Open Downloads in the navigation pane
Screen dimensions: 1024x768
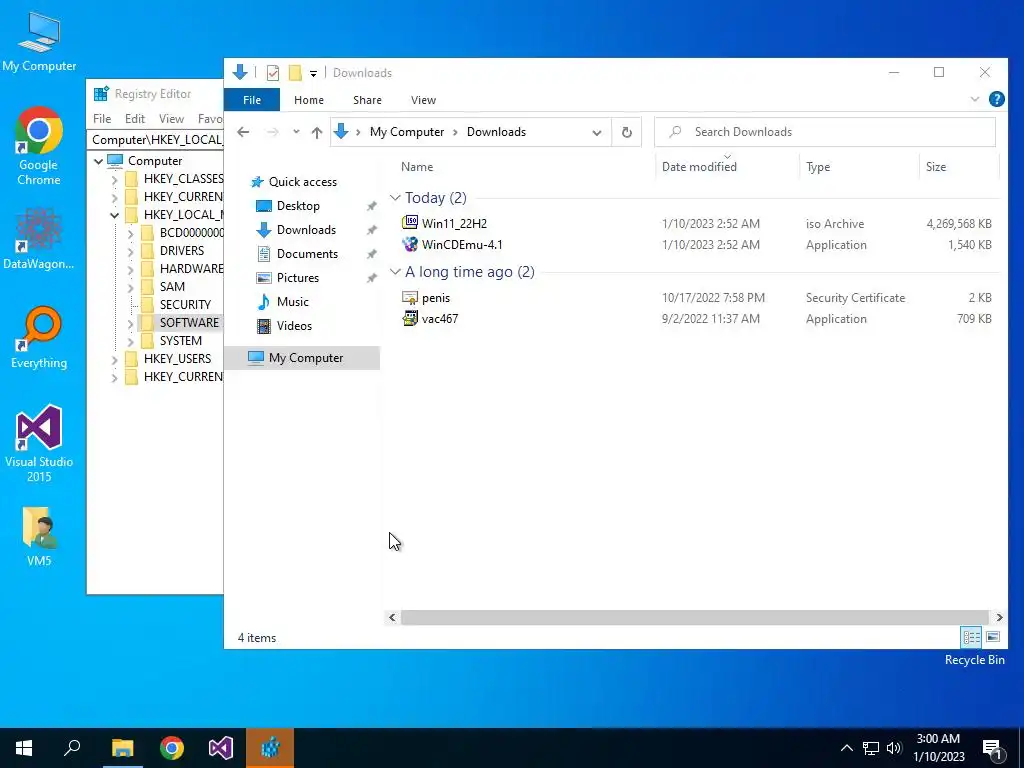point(306,230)
